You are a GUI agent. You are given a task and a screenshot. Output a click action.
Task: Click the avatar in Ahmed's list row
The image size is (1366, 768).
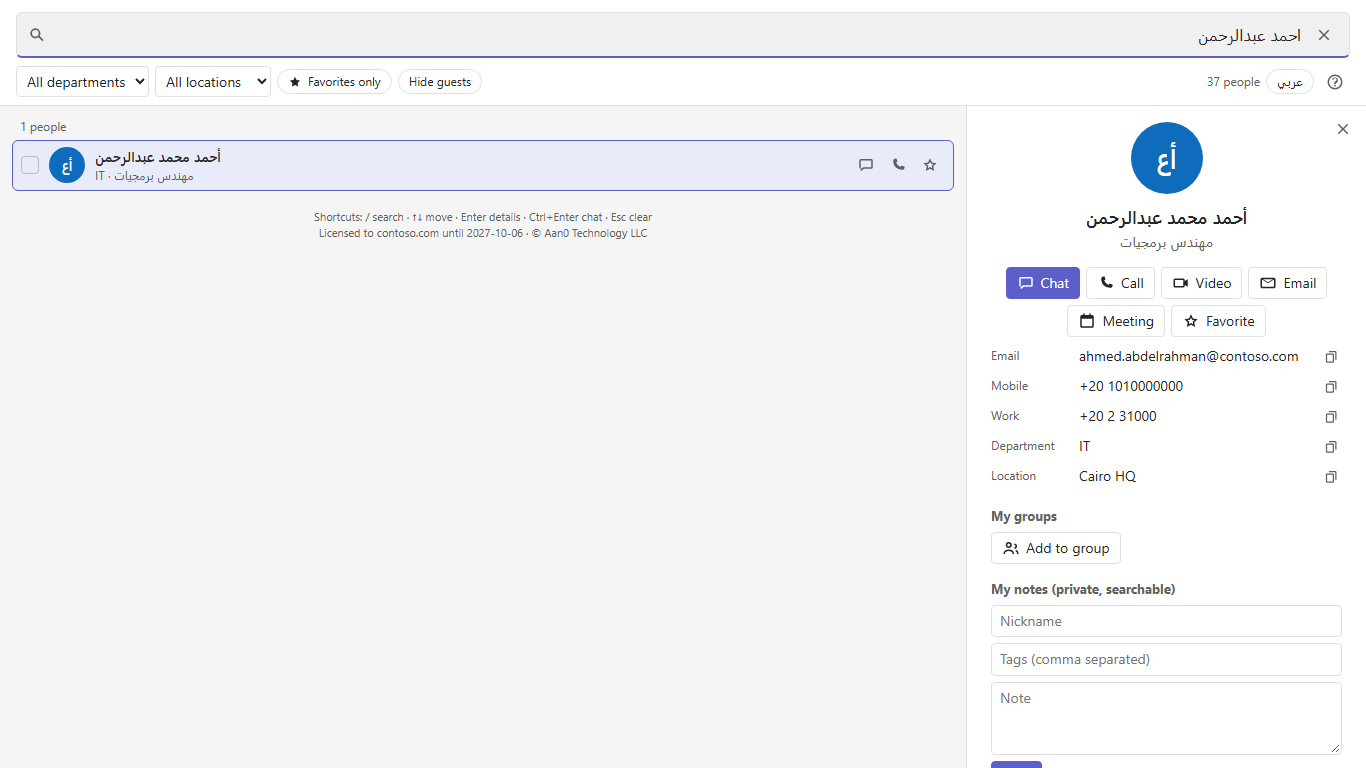coord(67,165)
